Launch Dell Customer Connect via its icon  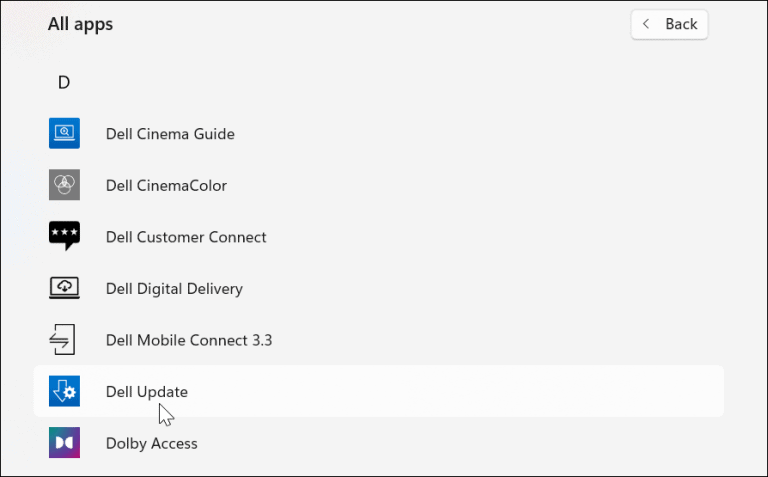(x=64, y=237)
